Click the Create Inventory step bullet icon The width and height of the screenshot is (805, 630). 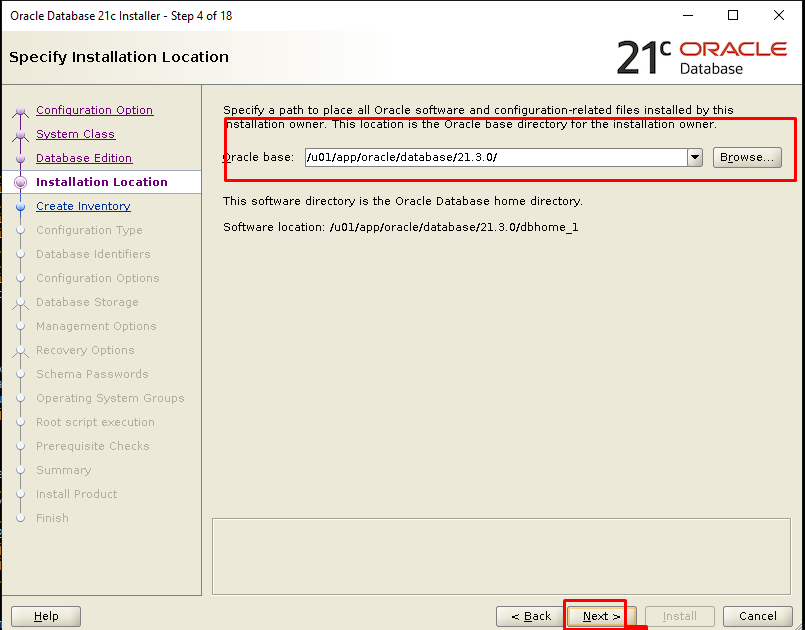point(21,206)
